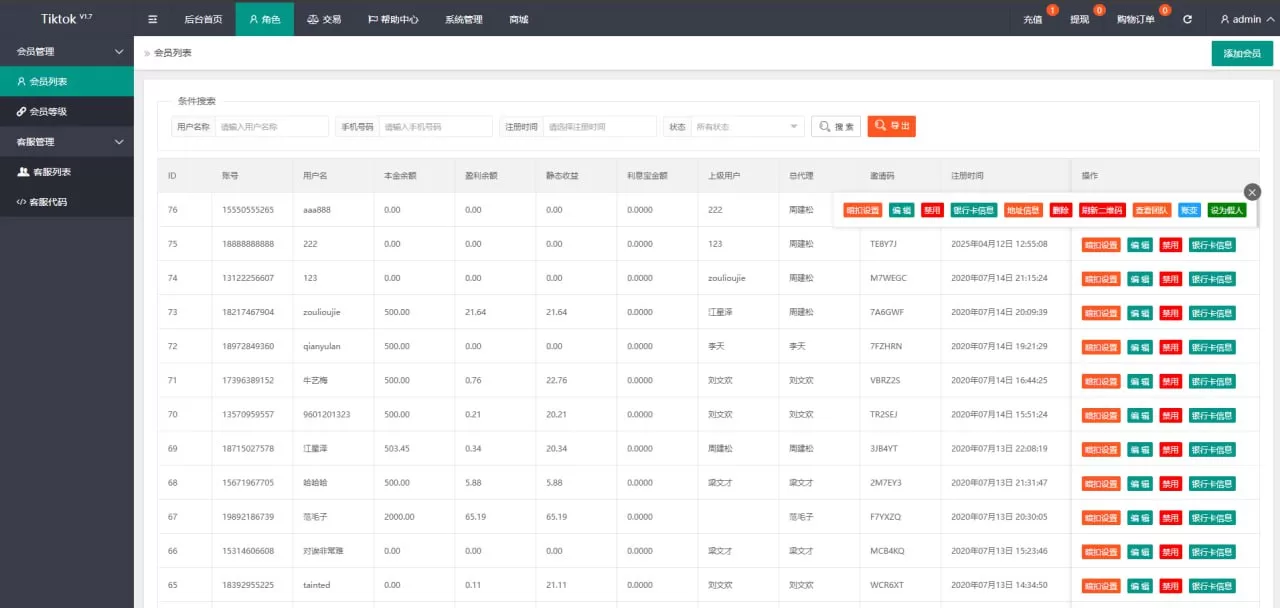The height and width of the screenshot is (608, 1280).
Task: Click the 添加会员 button
Action: click(x=1241, y=54)
